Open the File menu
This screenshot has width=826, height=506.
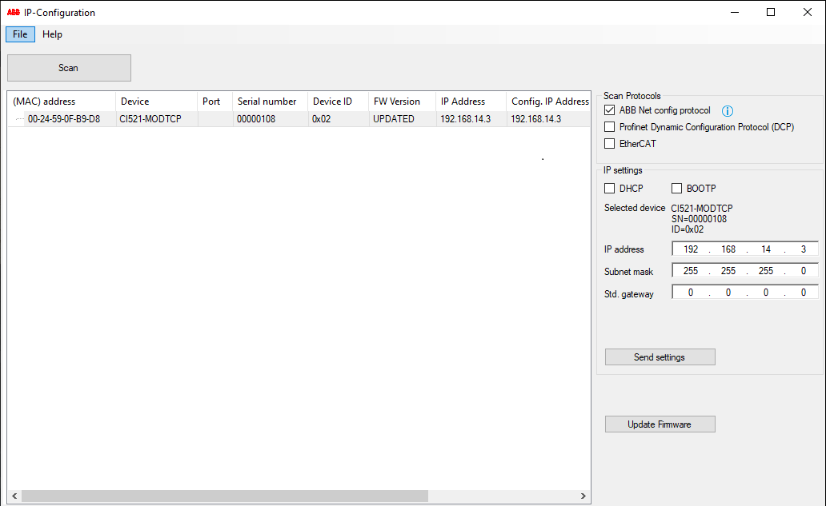pos(20,34)
